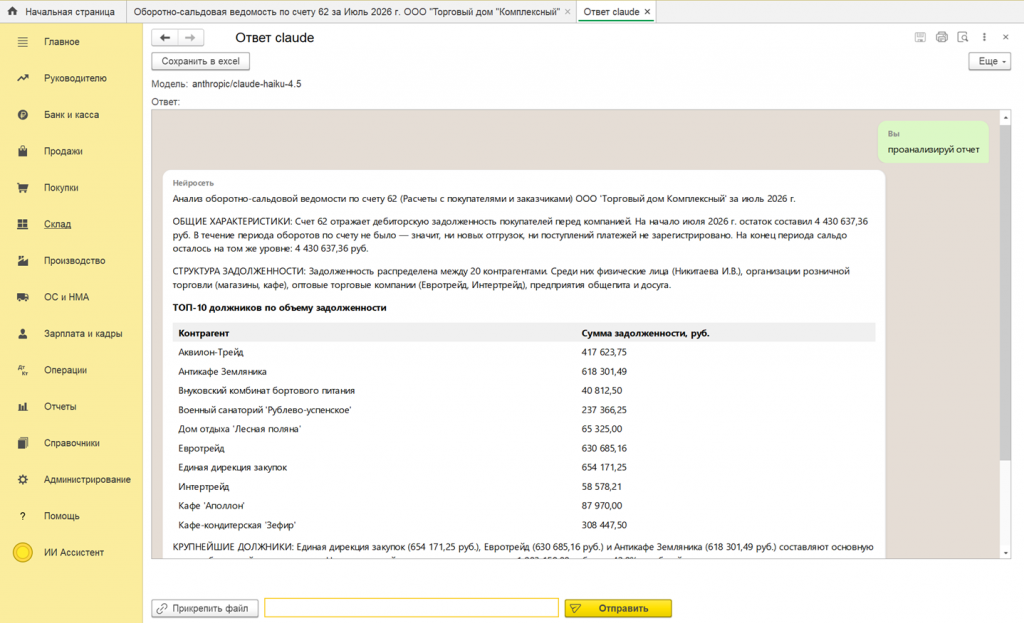Open the Склад grid icon
The height and width of the screenshot is (623, 1024).
(x=23, y=224)
